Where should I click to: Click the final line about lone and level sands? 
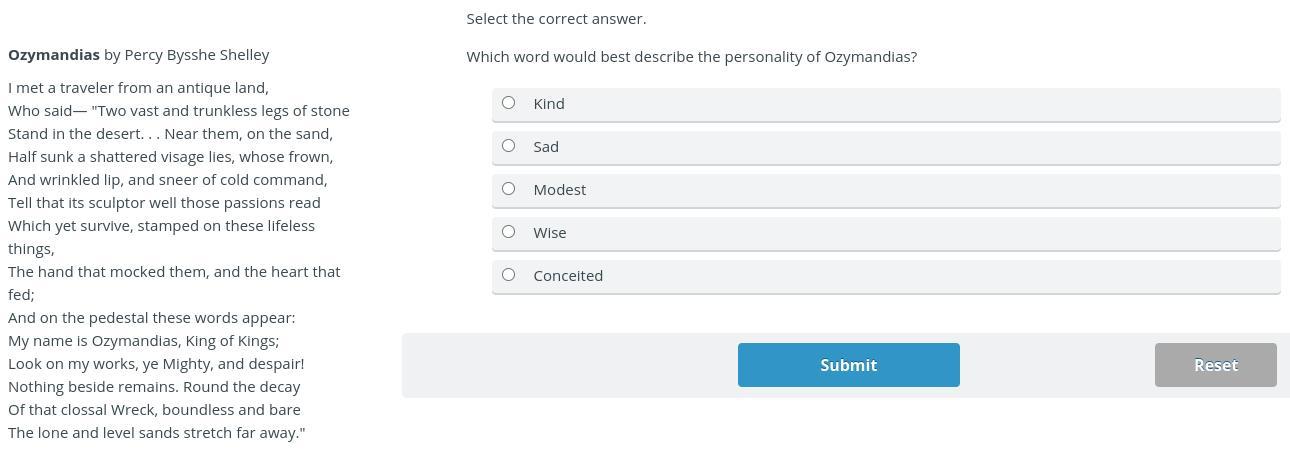156,433
